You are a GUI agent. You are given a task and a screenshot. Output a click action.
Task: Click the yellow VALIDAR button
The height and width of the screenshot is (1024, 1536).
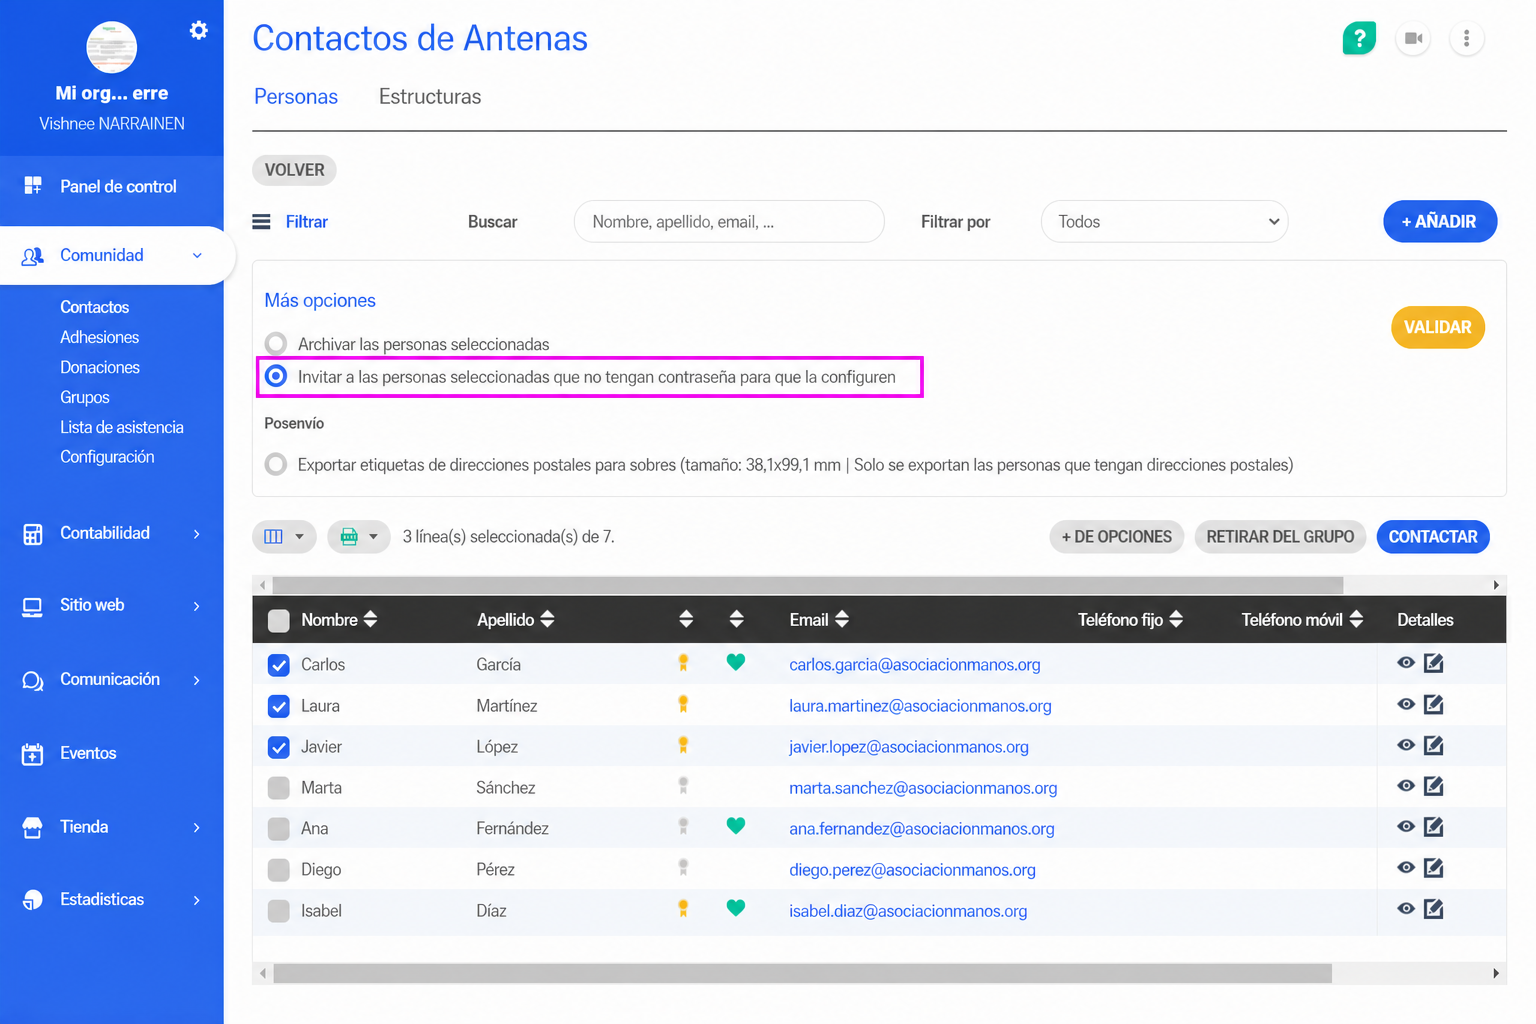click(1438, 327)
